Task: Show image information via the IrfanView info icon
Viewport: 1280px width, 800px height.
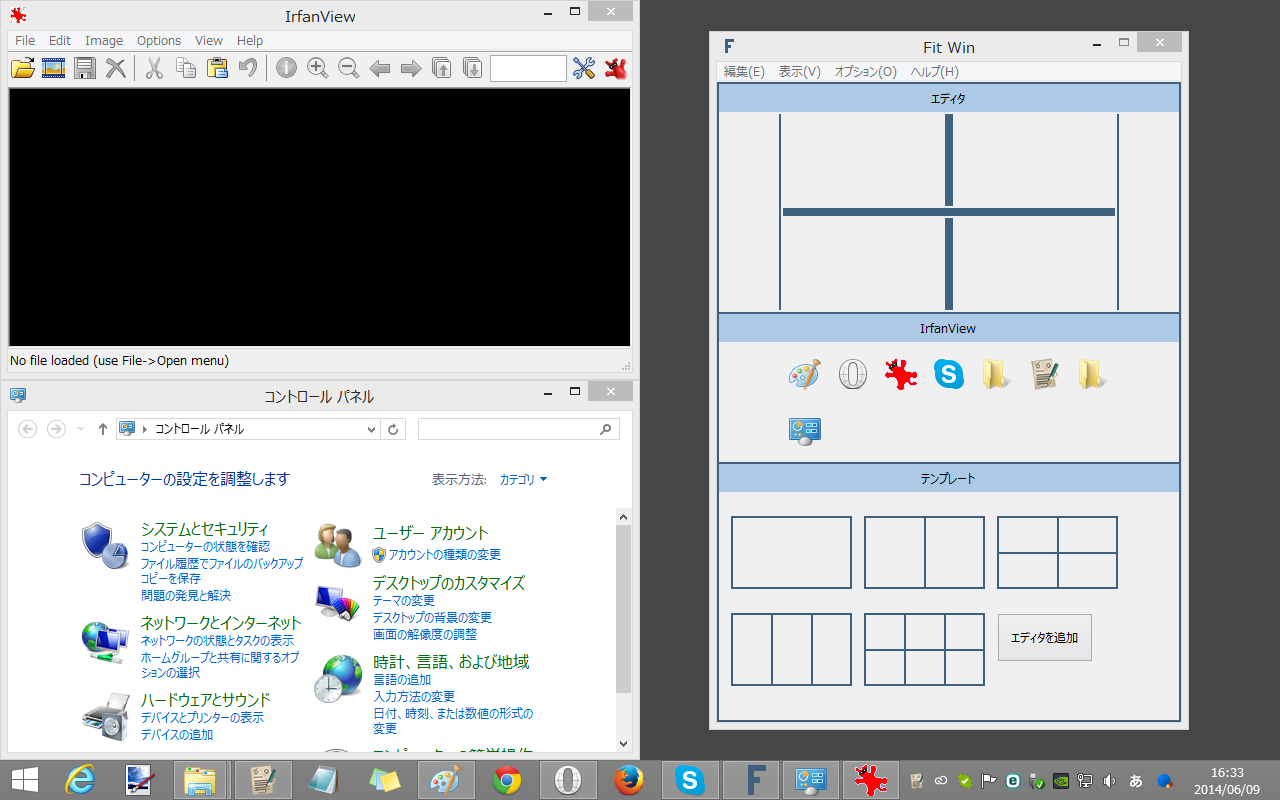Action: pos(287,68)
